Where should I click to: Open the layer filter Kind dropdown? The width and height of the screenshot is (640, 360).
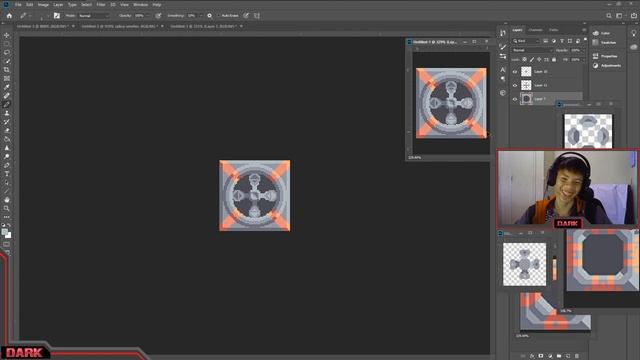[x=526, y=41]
